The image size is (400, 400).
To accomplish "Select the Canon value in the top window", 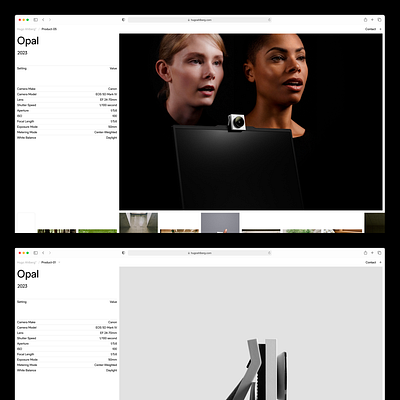I will pyautogui.click(x=113, y=89).
